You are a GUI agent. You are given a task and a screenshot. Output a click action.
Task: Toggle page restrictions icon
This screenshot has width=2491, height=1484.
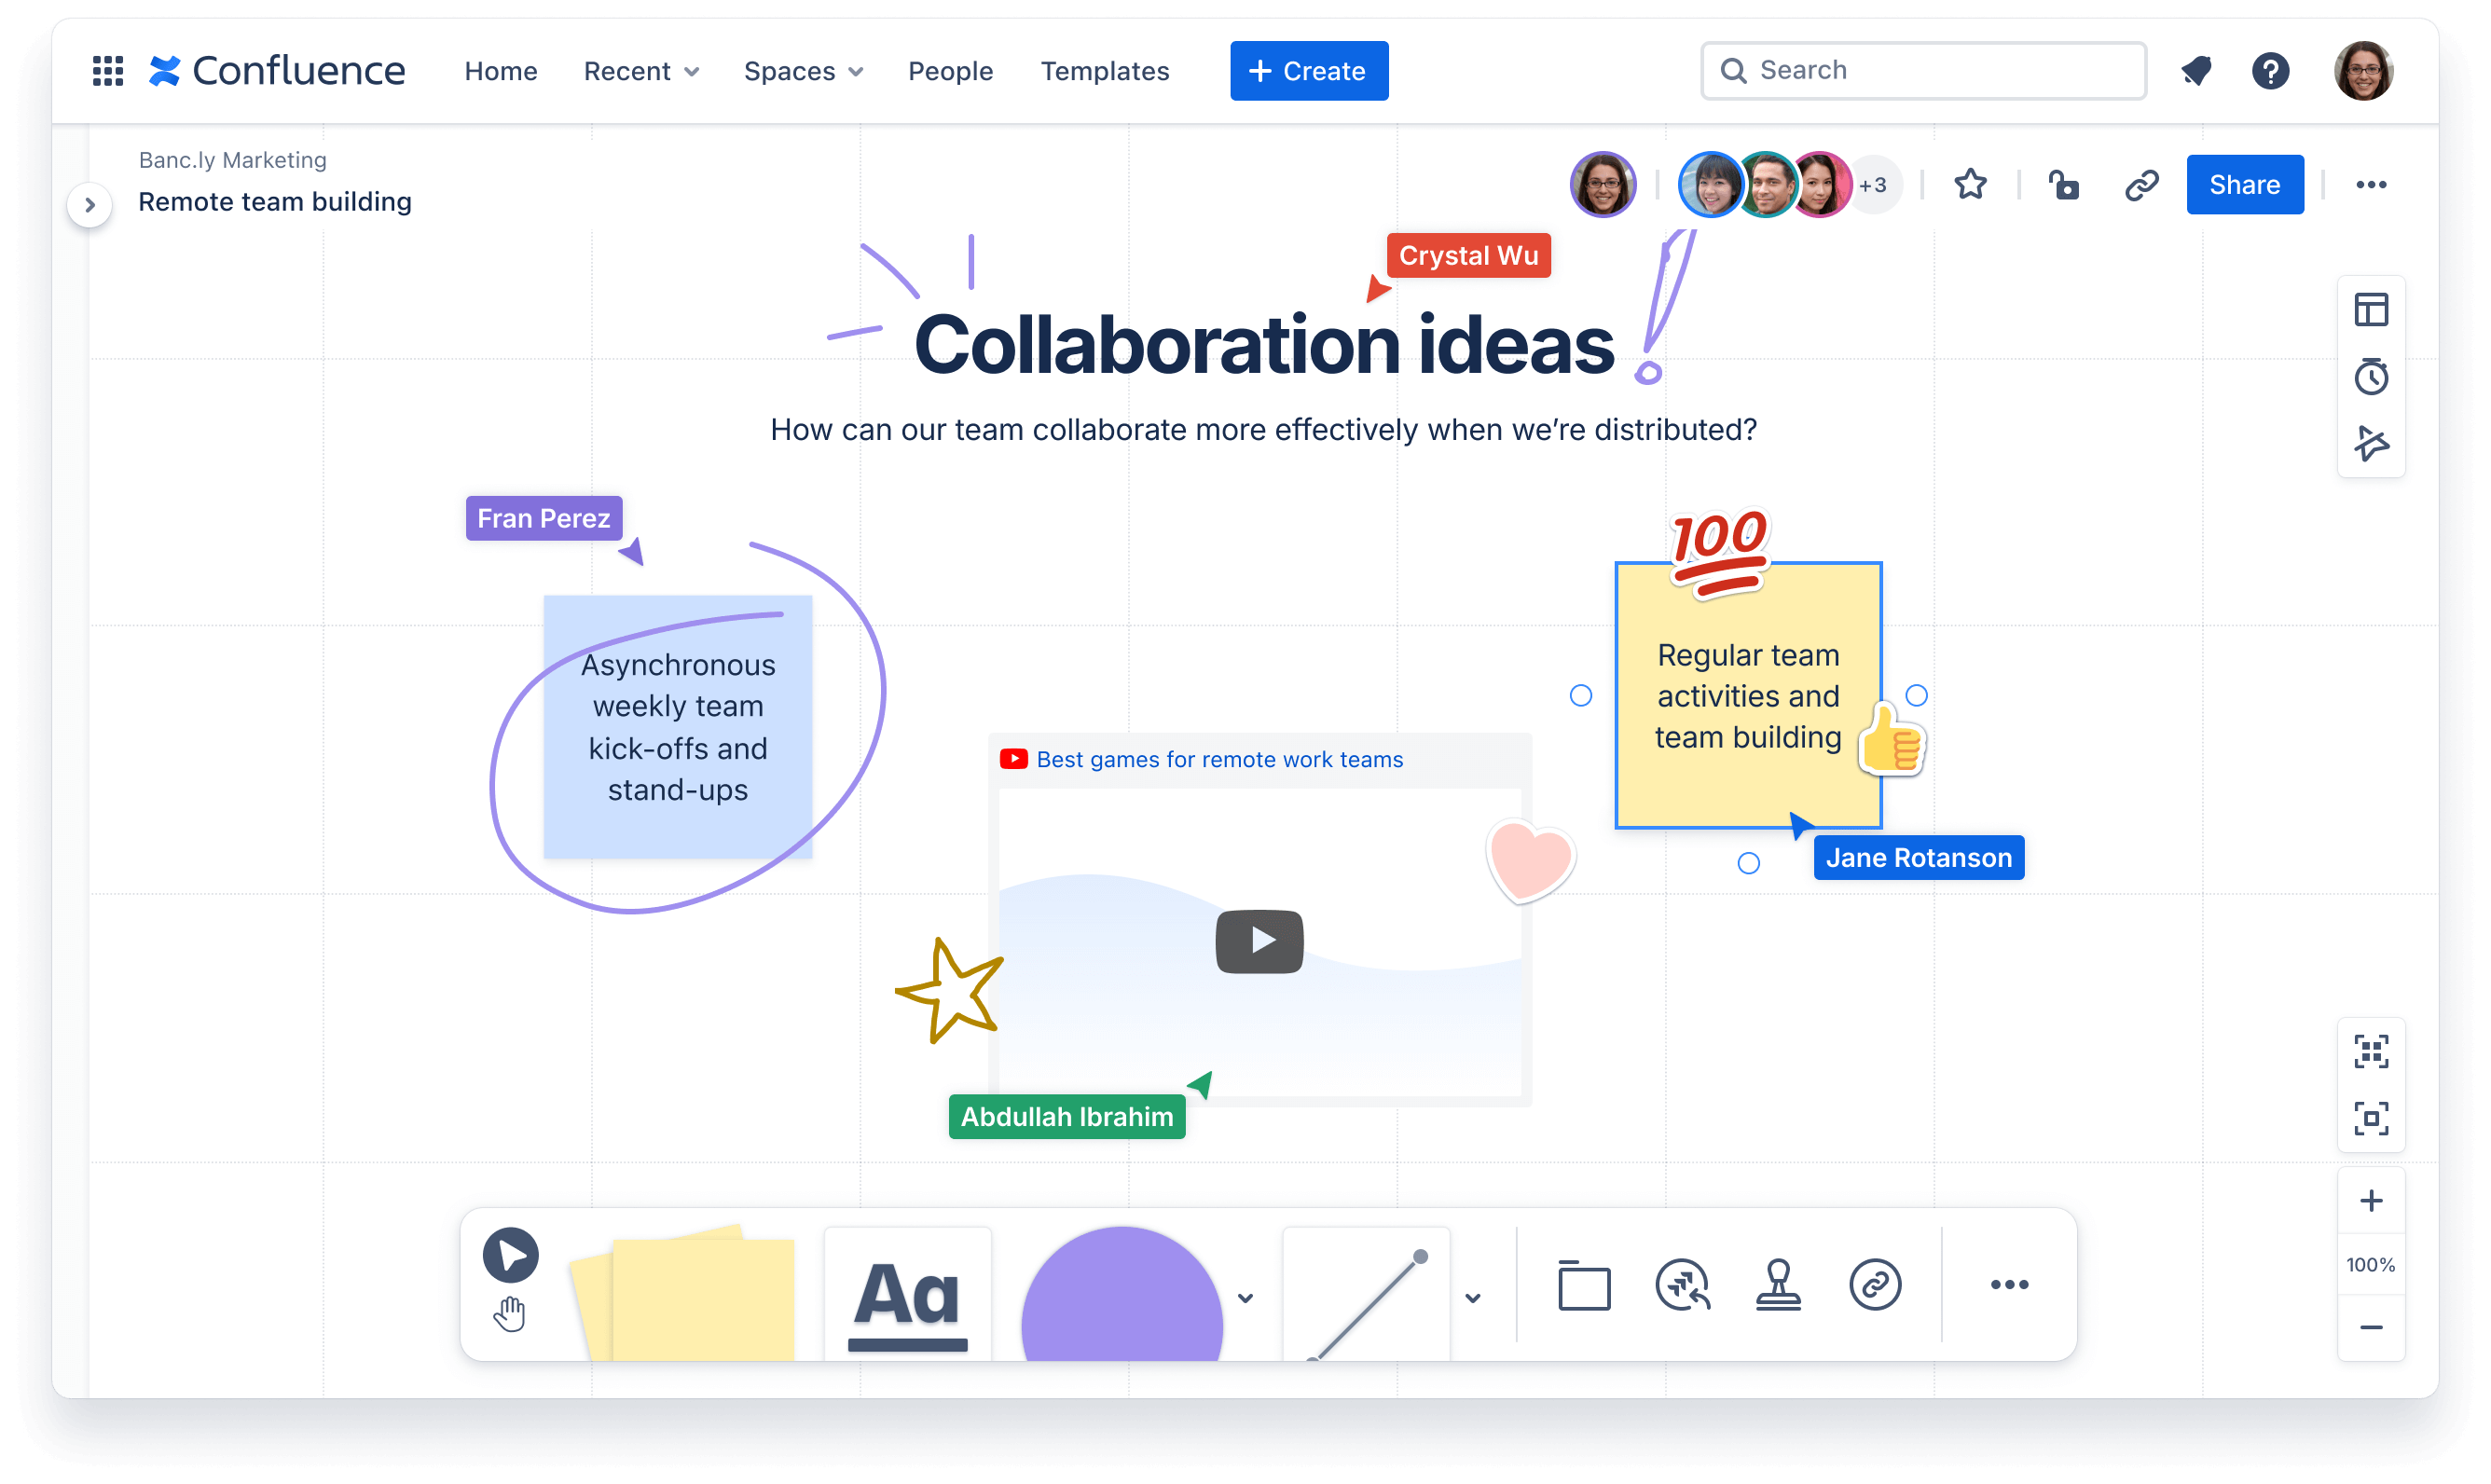click(2063, 184)
